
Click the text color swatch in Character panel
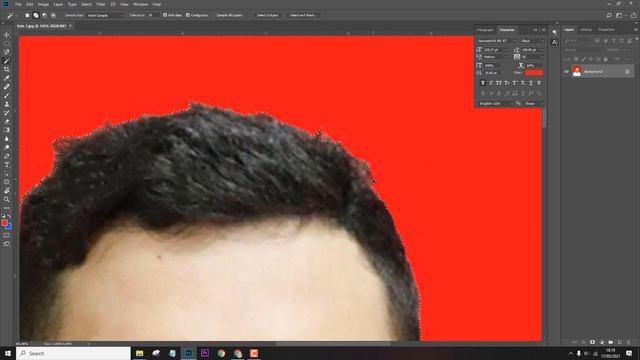[534, 73]
